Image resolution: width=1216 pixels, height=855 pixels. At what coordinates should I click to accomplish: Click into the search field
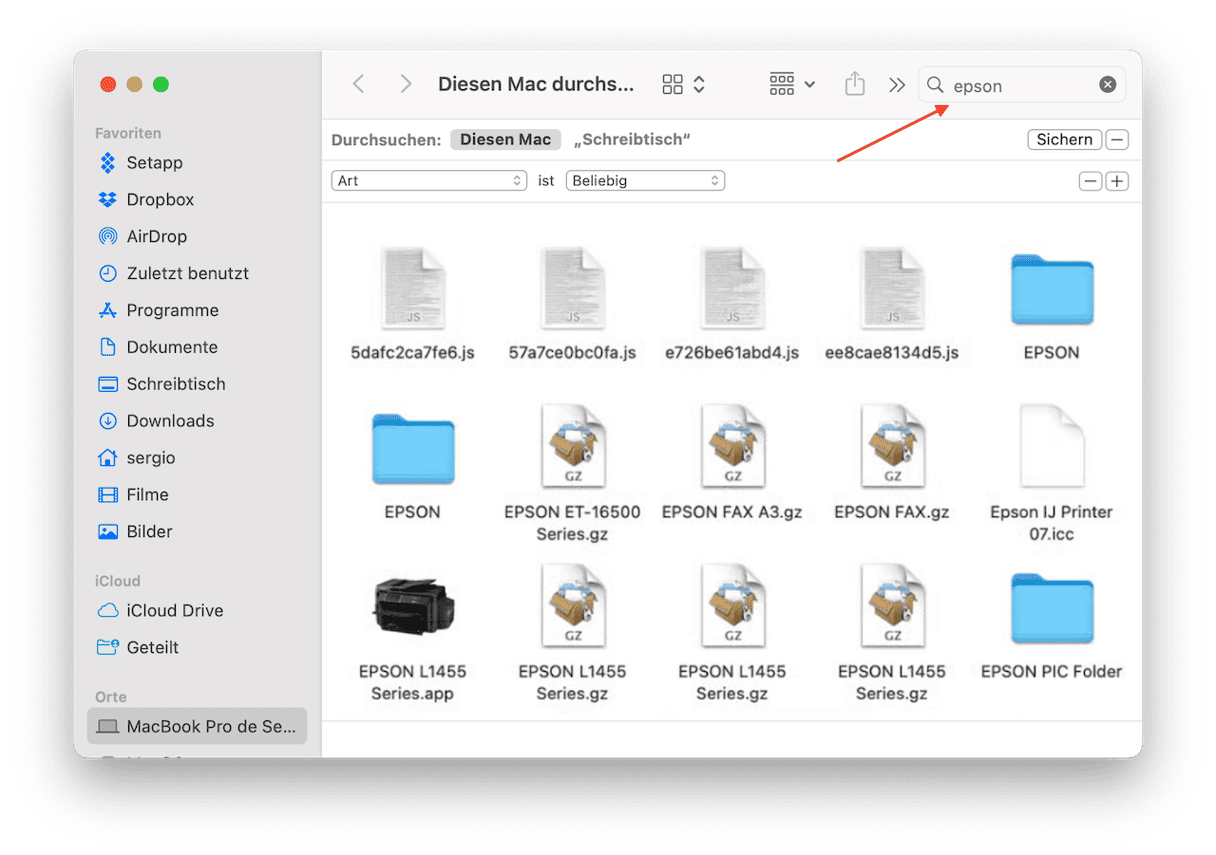pyautogui.click(x=1020, y=85)
